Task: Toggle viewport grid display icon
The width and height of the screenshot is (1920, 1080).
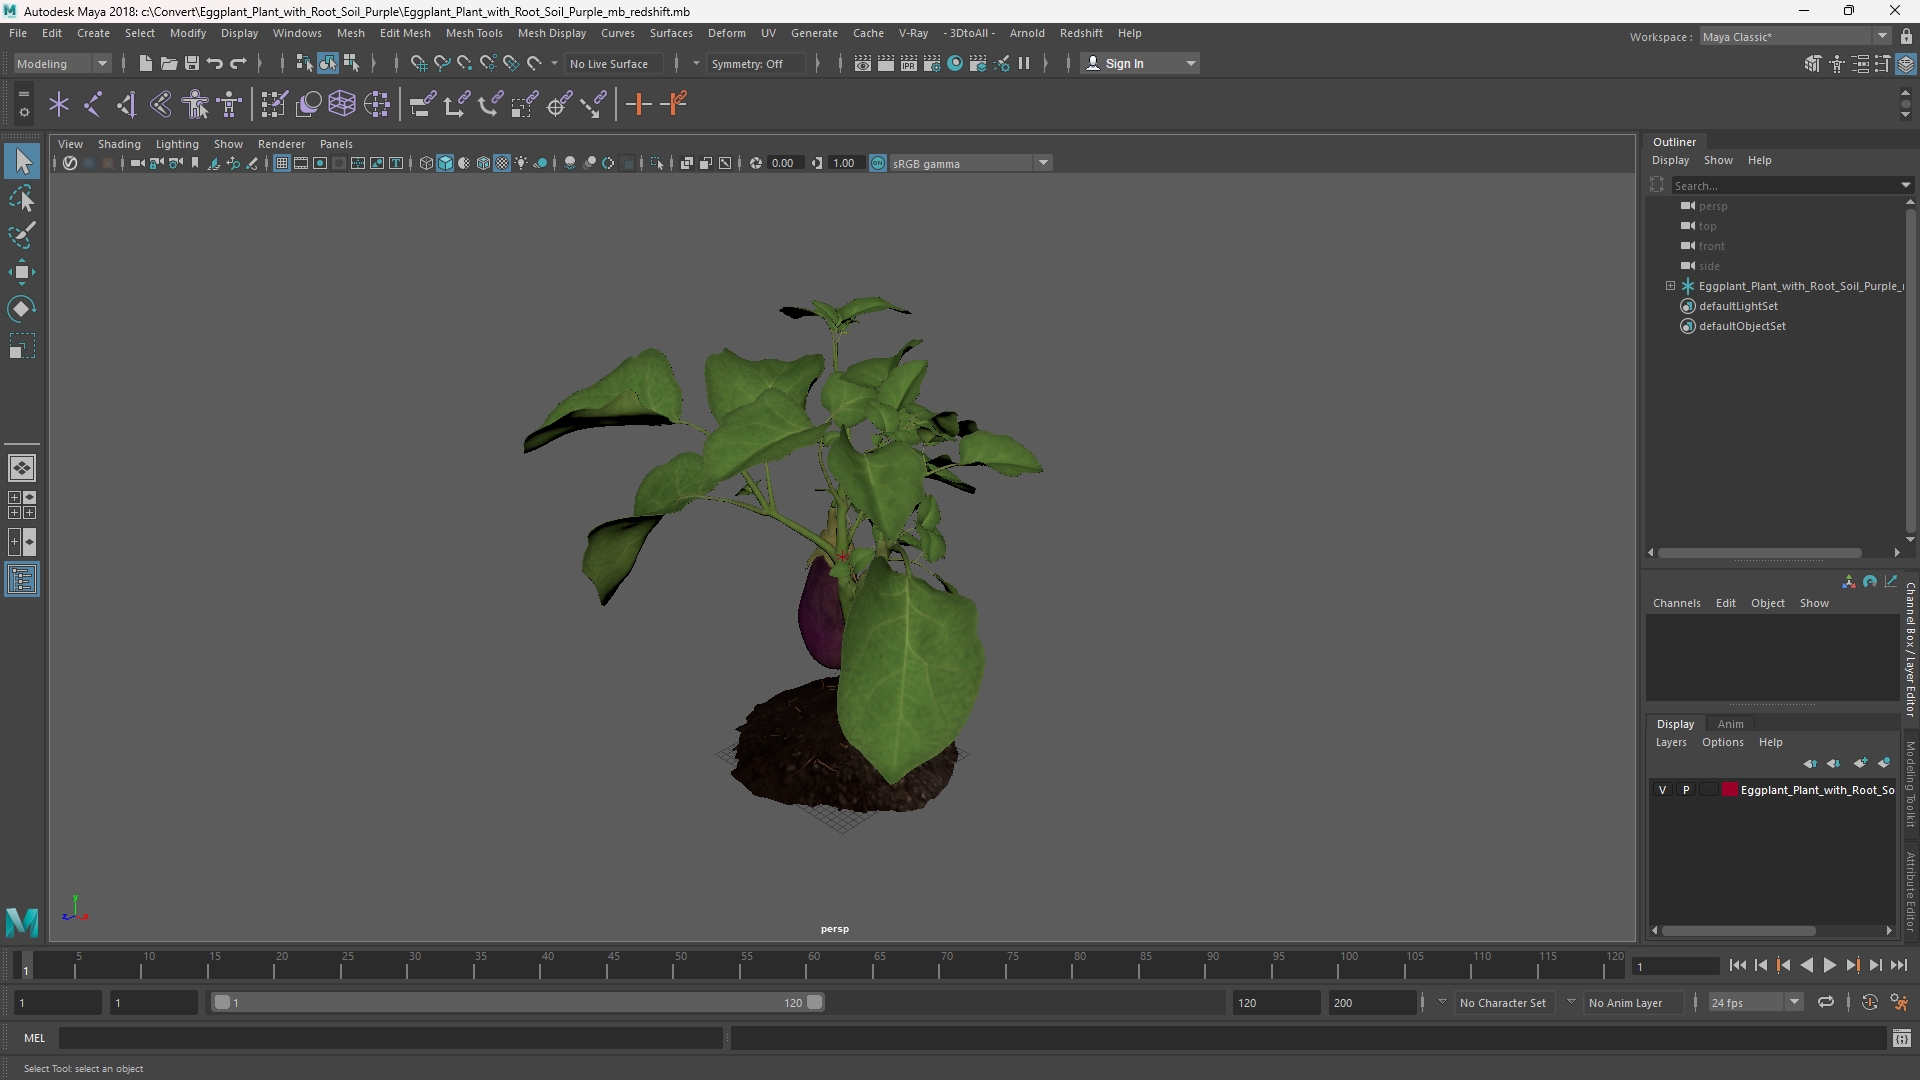Action: point(282,163)
